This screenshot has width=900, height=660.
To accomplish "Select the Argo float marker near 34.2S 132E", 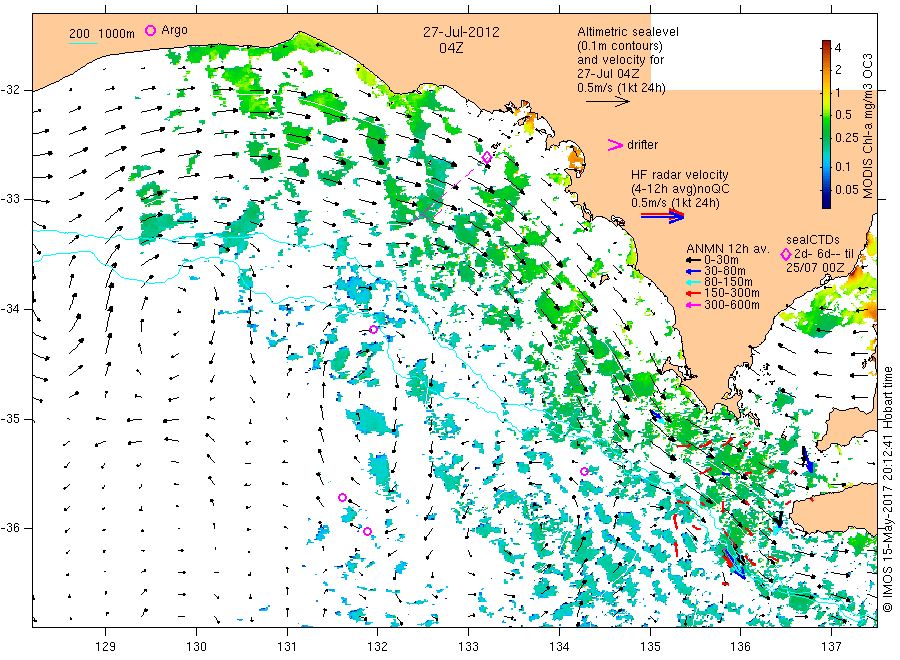I will click(x=374, y=329).
